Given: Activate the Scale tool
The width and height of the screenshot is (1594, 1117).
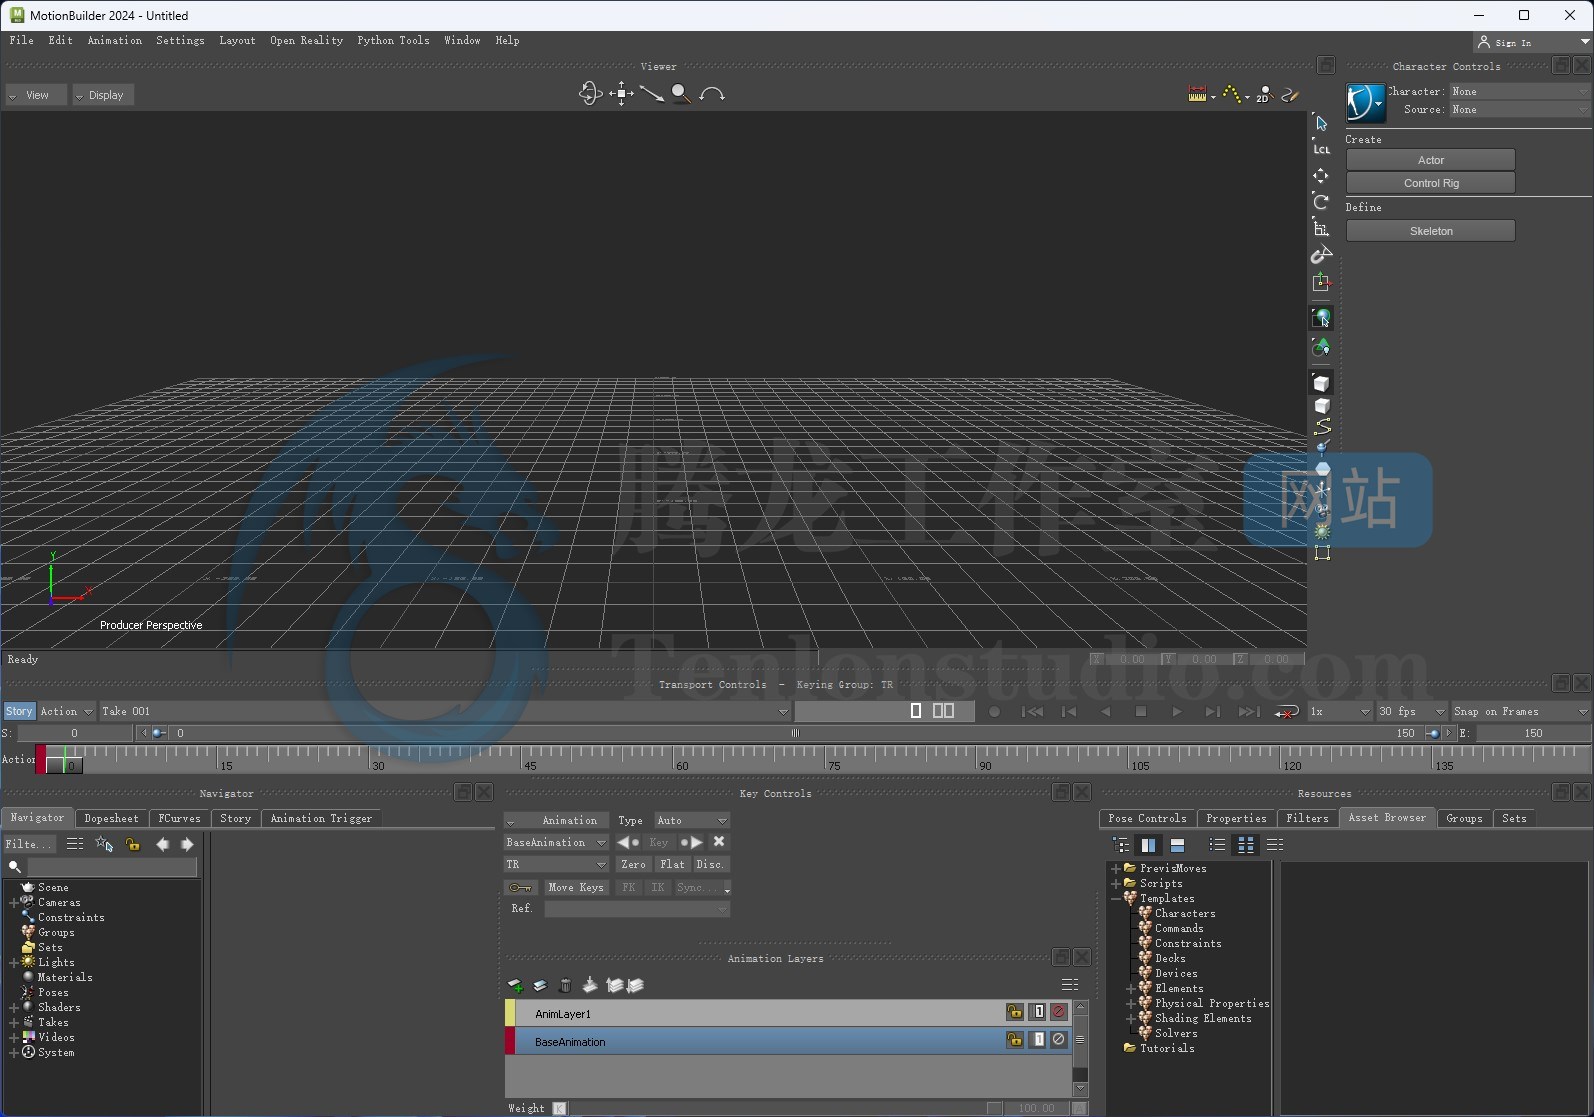Looking at the screenshot, I should [1321, 228].
